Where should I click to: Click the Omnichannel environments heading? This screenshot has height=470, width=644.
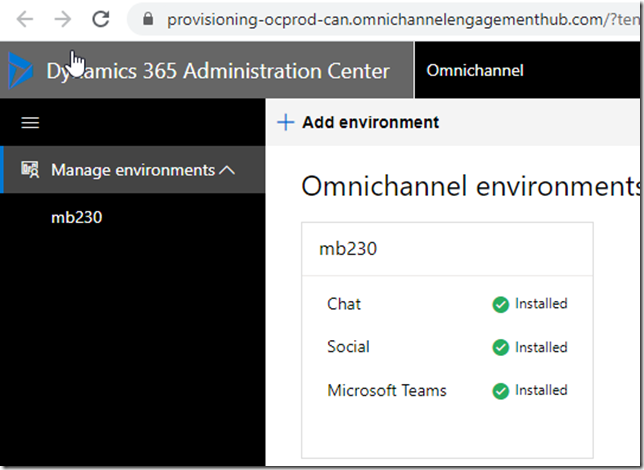471,186
